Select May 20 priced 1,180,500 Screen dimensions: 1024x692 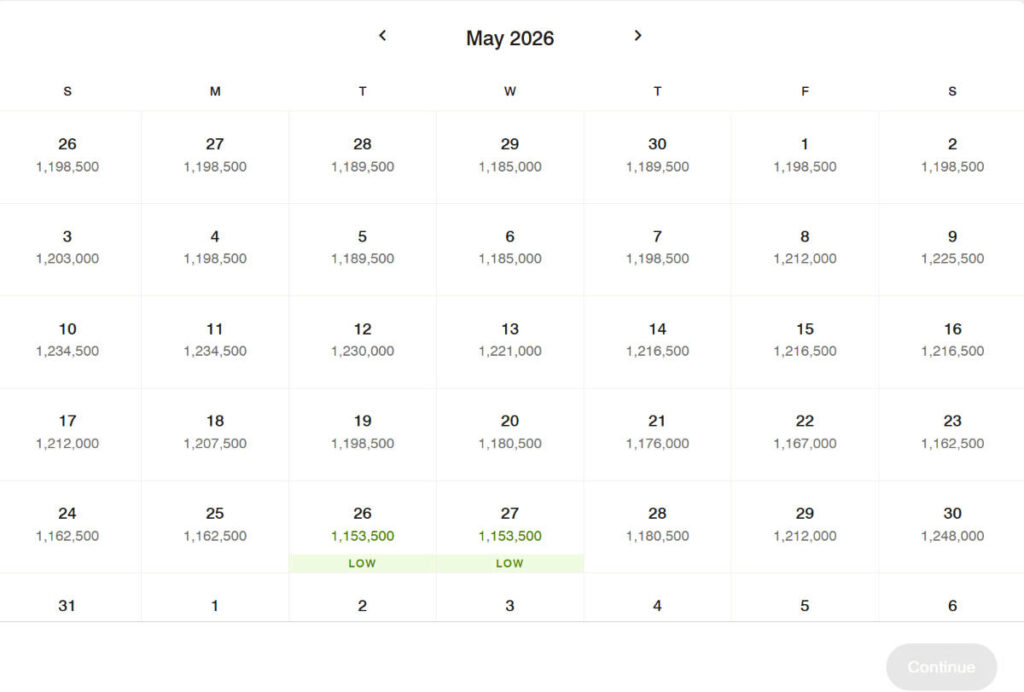click(510, 432)
